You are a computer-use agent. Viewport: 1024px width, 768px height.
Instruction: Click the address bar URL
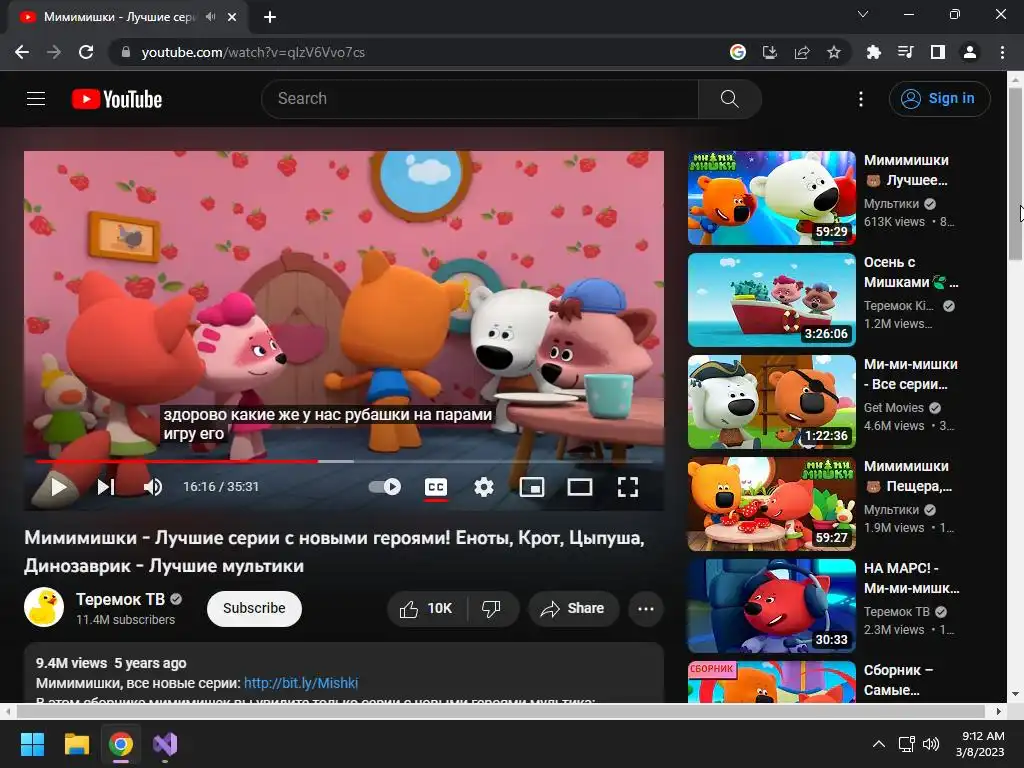[x=253, y=52]
